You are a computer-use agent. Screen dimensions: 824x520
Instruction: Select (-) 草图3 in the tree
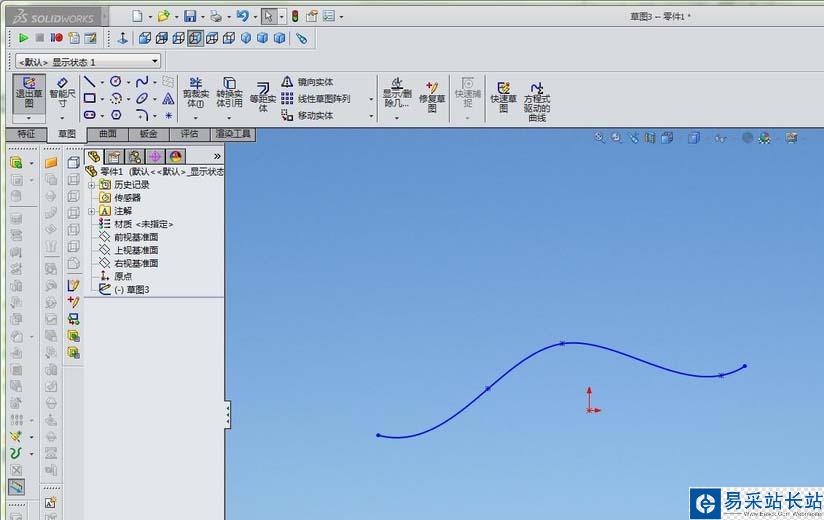click(x=132, y=289)
